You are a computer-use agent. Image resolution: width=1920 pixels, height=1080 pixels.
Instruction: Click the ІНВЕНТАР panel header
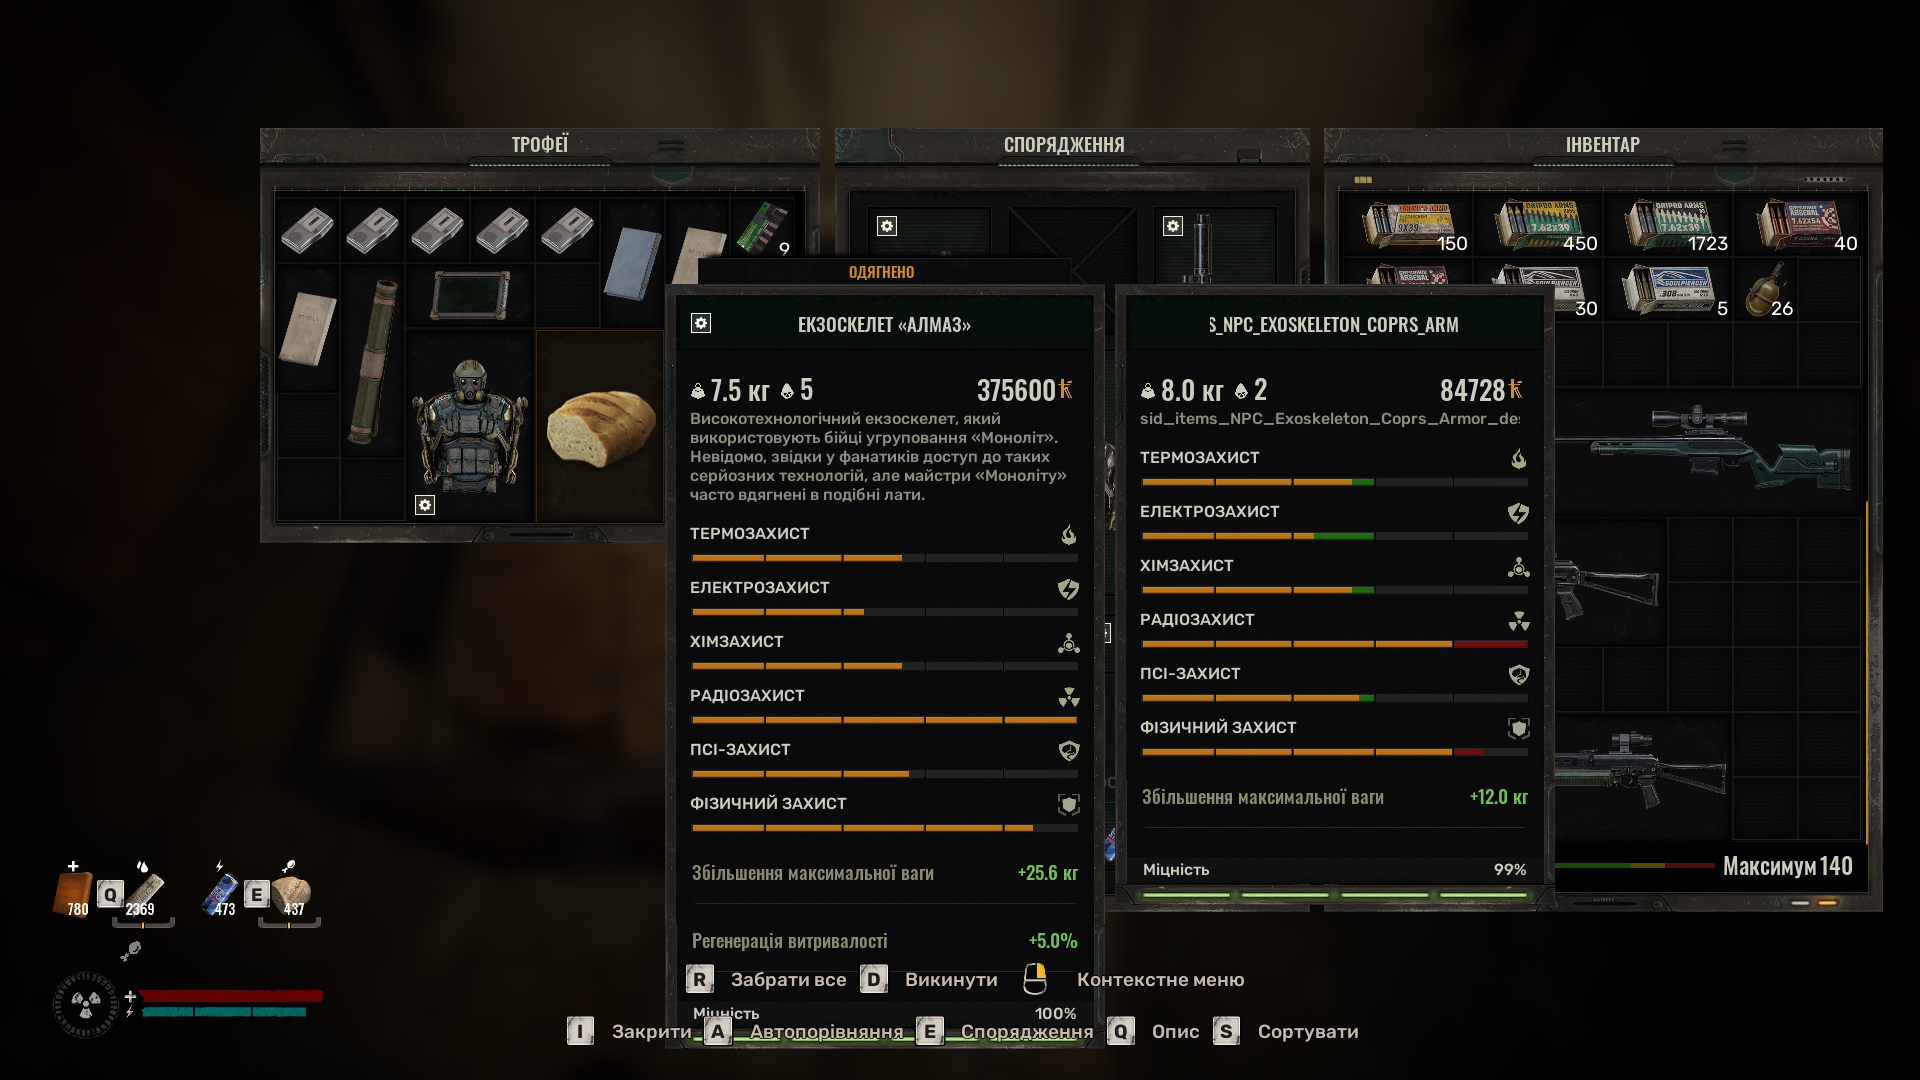(x=1603, y=145)
